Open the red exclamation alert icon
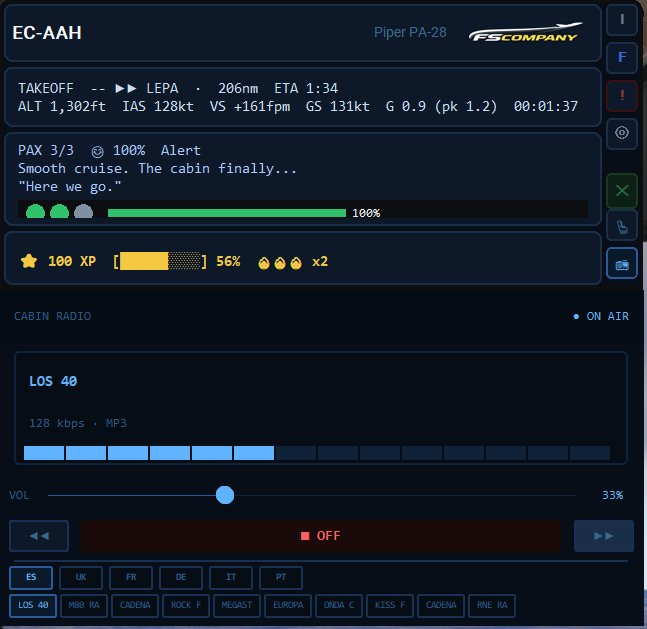 pos(622,96)
